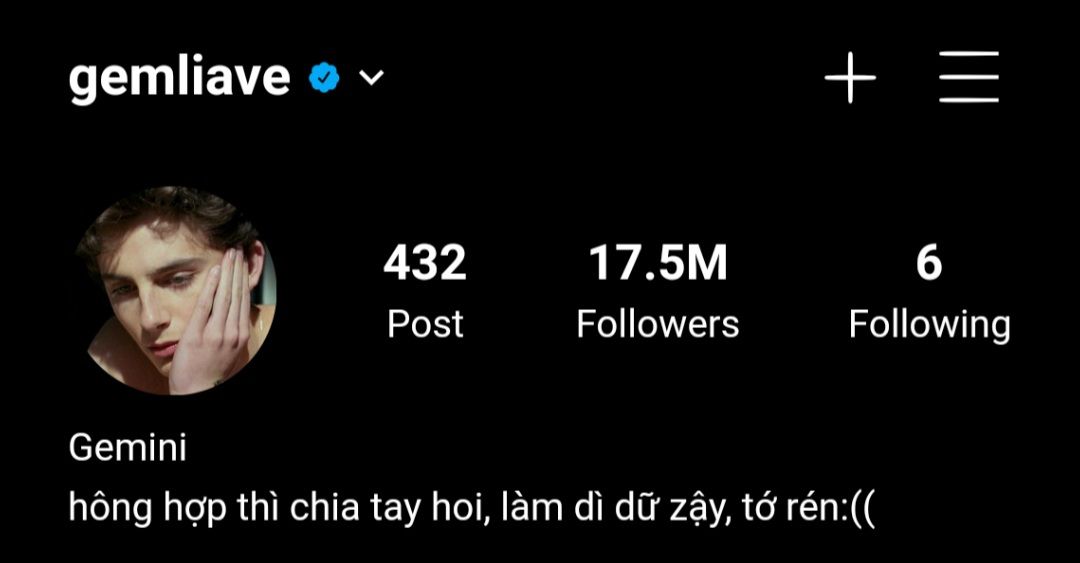Click the 17.5M followers number
The width and height of the screenshot is (1080, 563).
click(658, 263)
